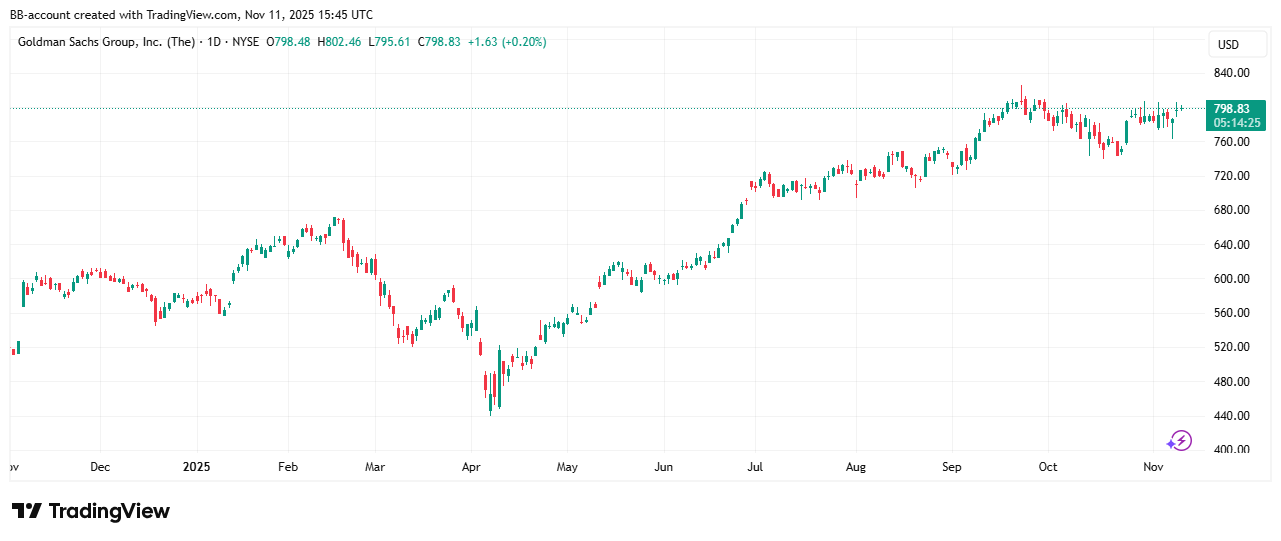Click the Feb label on the time axis
The width and height of the screenshot is (1281, 541).
pyautogui.click(x=288, y=467)
